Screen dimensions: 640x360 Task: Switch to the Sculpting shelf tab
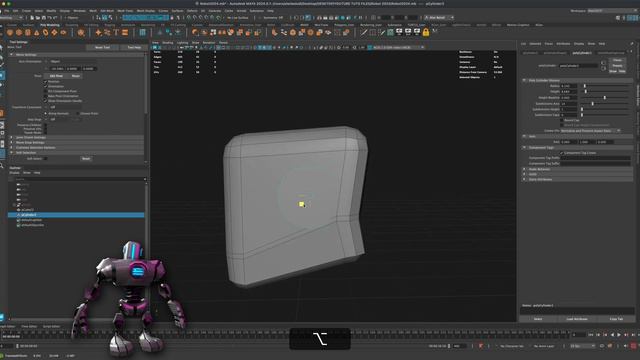72,25
